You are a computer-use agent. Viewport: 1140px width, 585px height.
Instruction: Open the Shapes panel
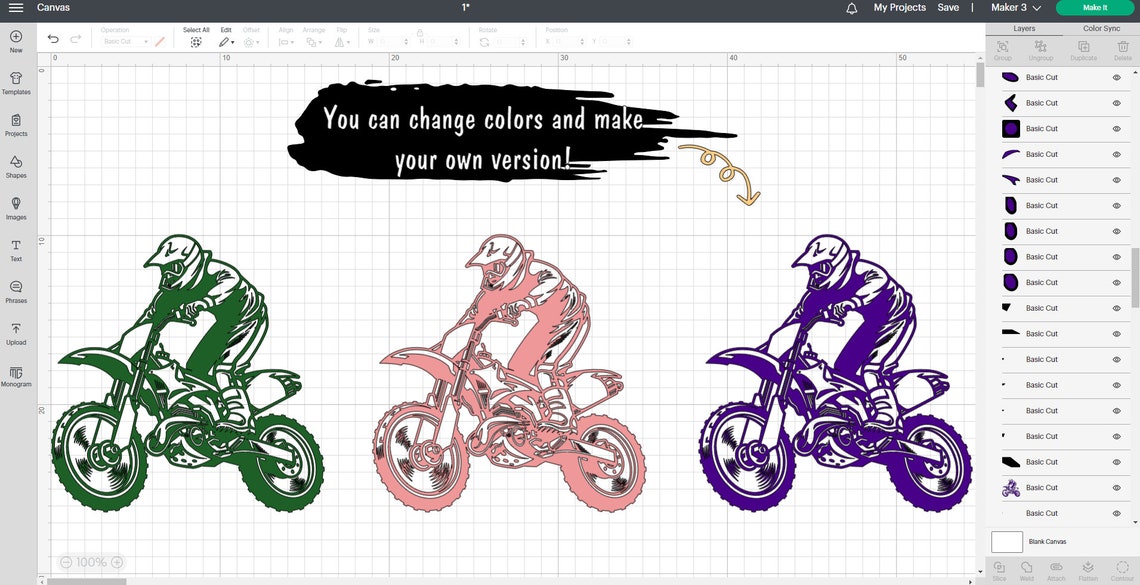pyautogui.click(x=16, y=166)
